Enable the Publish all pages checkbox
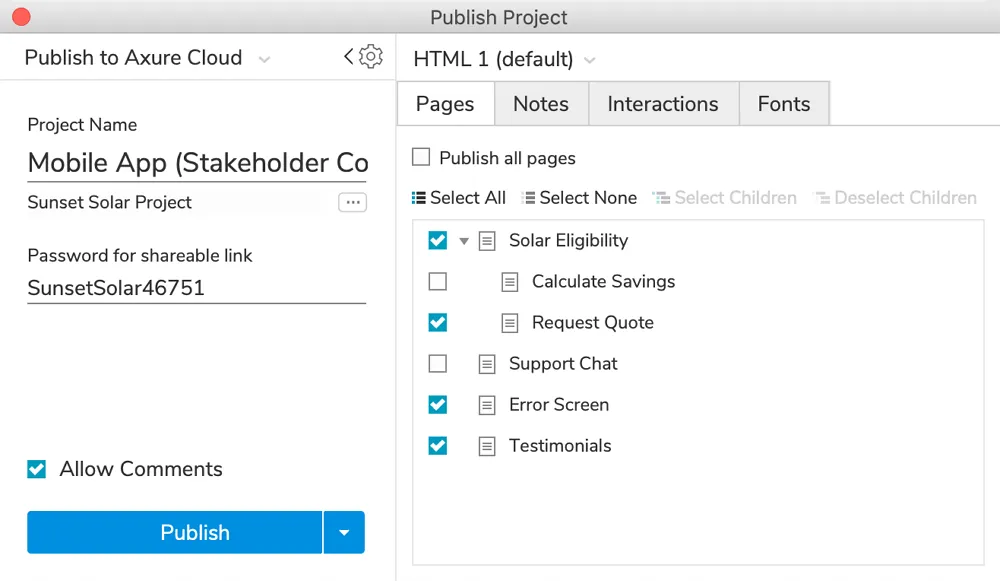 [421, 157]
